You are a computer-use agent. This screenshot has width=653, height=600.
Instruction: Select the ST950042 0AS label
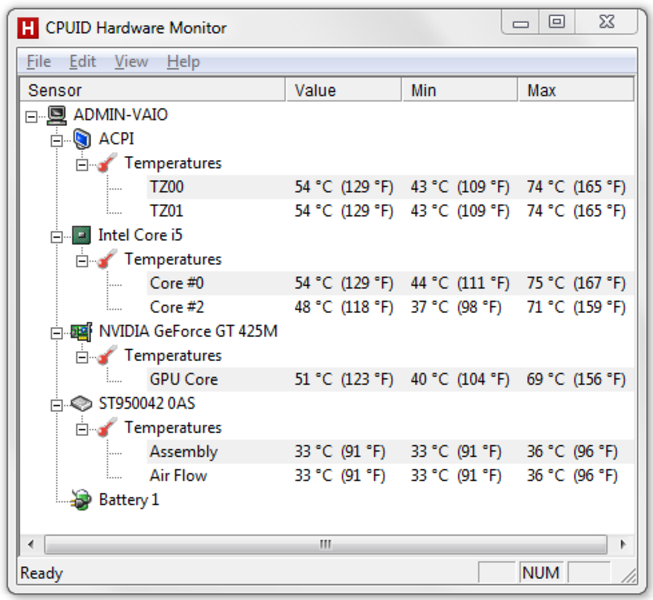[x=147, y=403]
